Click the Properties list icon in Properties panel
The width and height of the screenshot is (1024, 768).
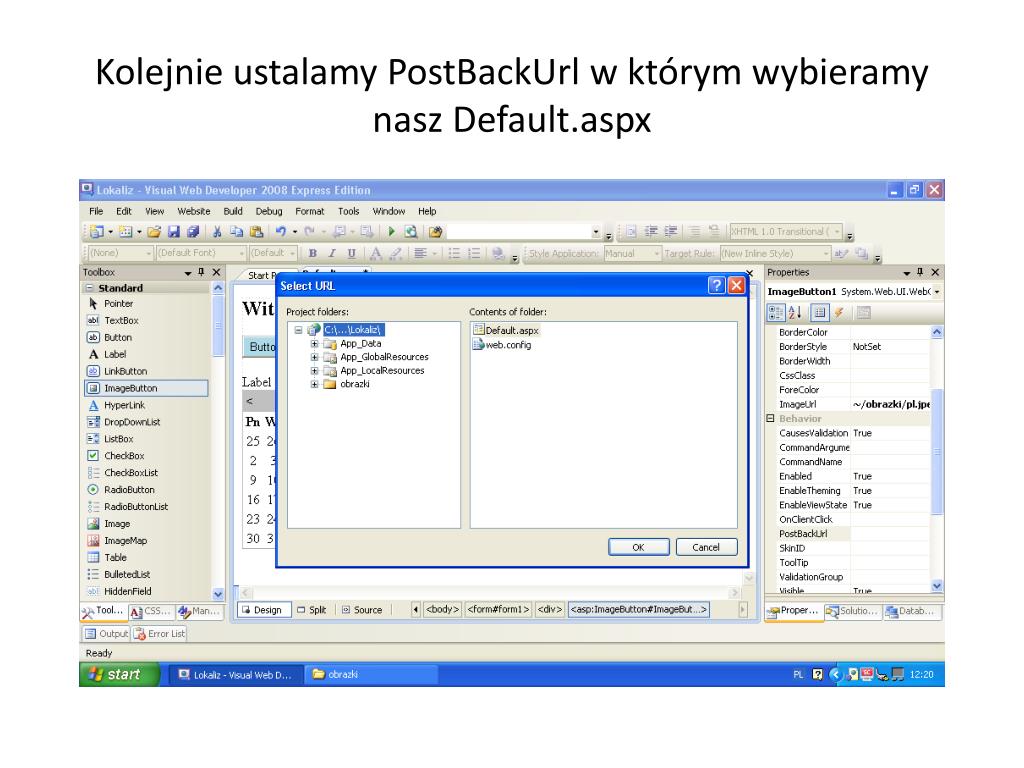tap(820, 313)
